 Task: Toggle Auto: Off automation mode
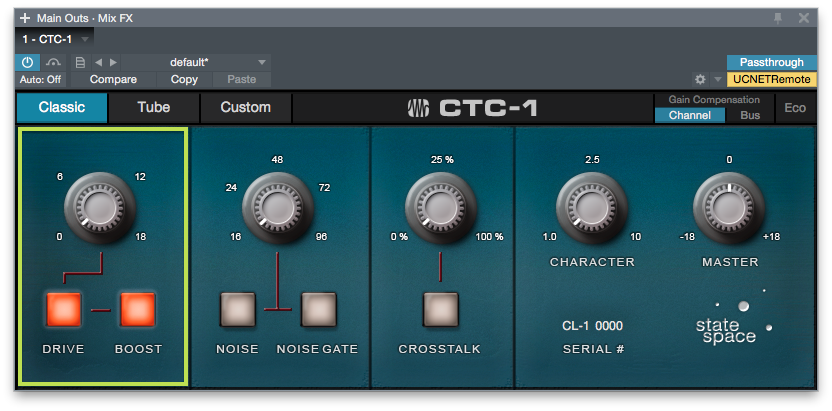pyautogui.click(x=40, y=80)
